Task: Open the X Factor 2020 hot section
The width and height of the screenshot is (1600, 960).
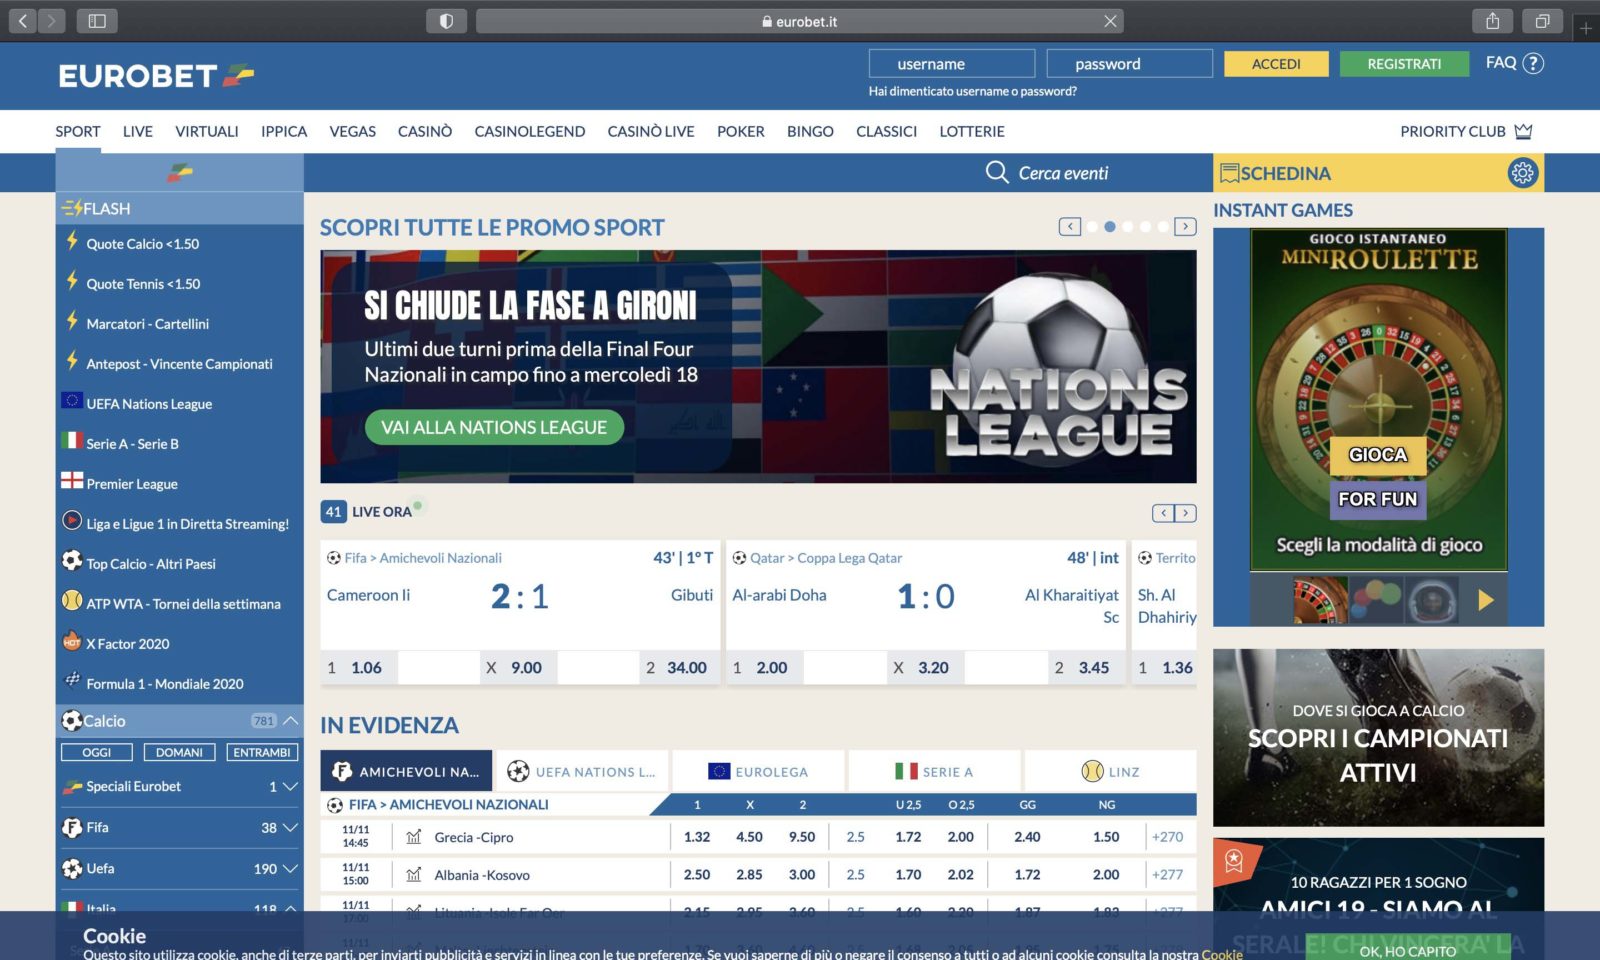Action: coord(128,643)
